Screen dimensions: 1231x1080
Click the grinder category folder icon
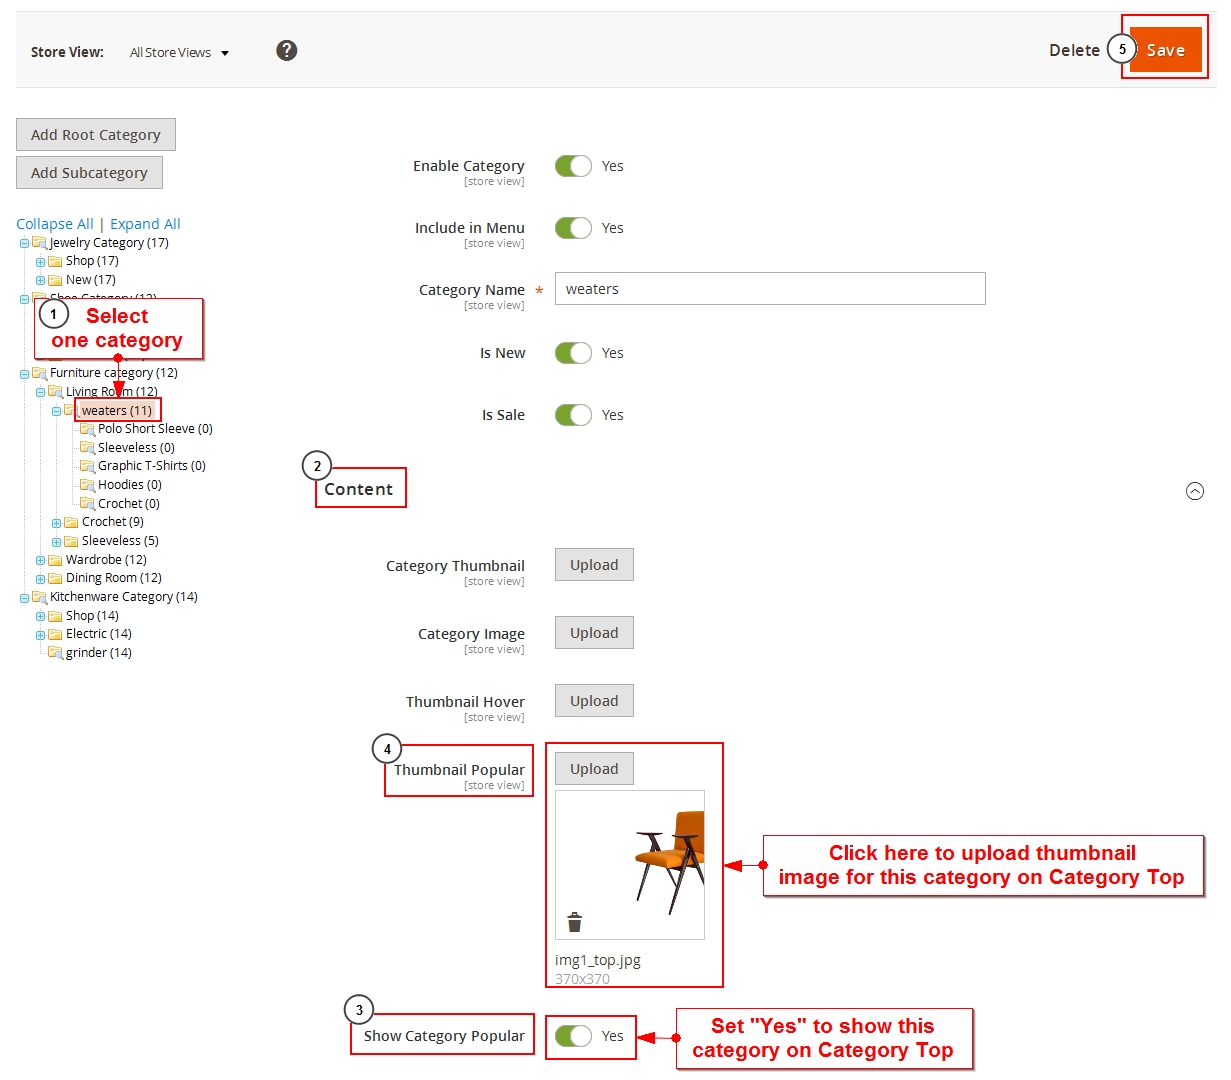pos(56,653)
